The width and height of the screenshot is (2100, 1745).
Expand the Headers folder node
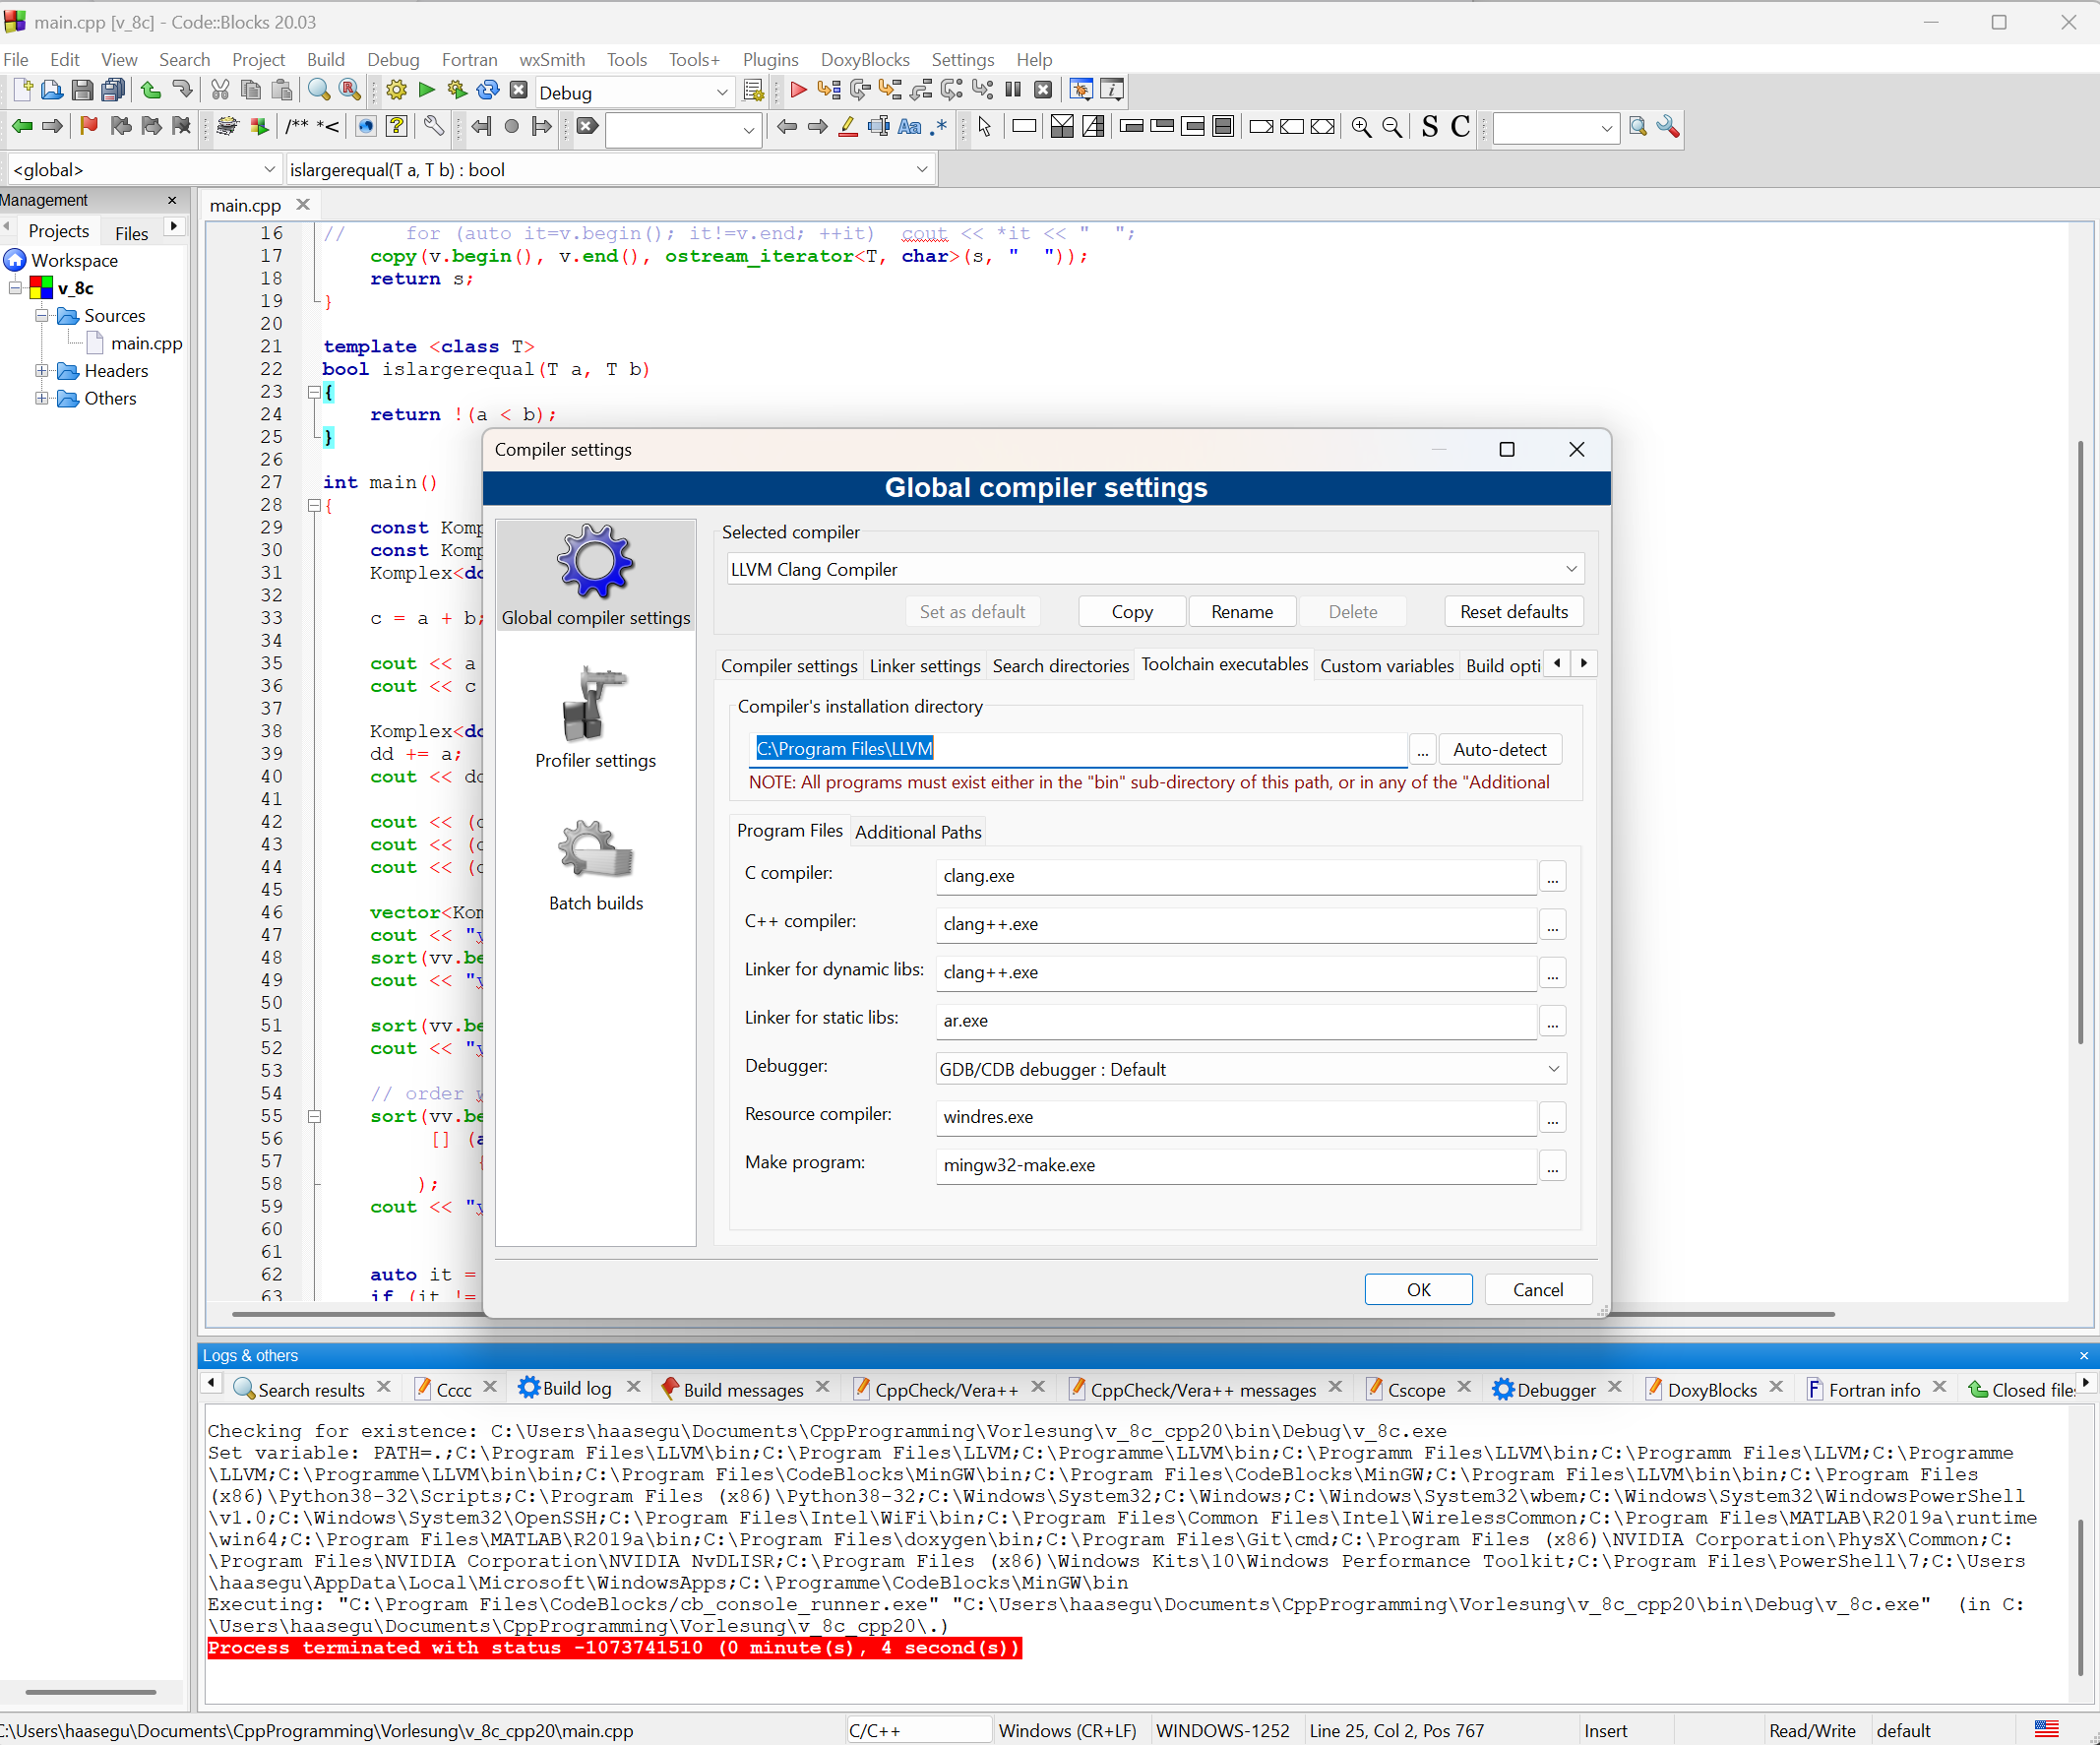pos(42,371)
